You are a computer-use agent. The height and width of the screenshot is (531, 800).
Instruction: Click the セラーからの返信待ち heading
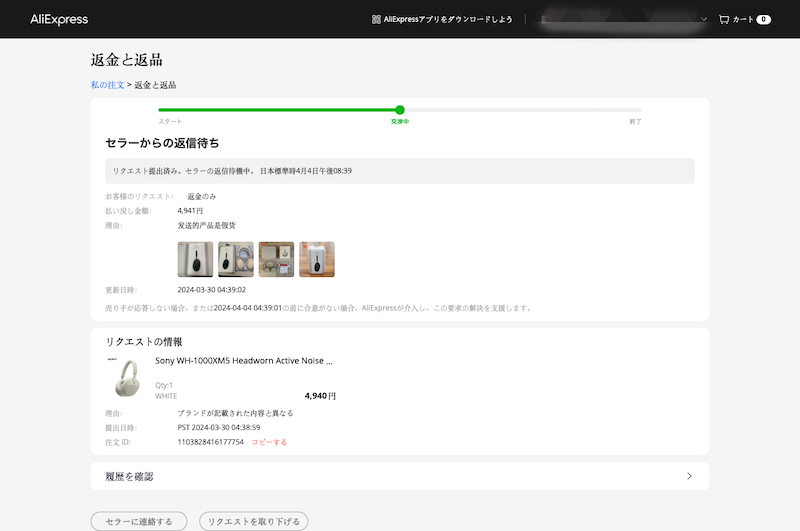[x=162, y=143]
